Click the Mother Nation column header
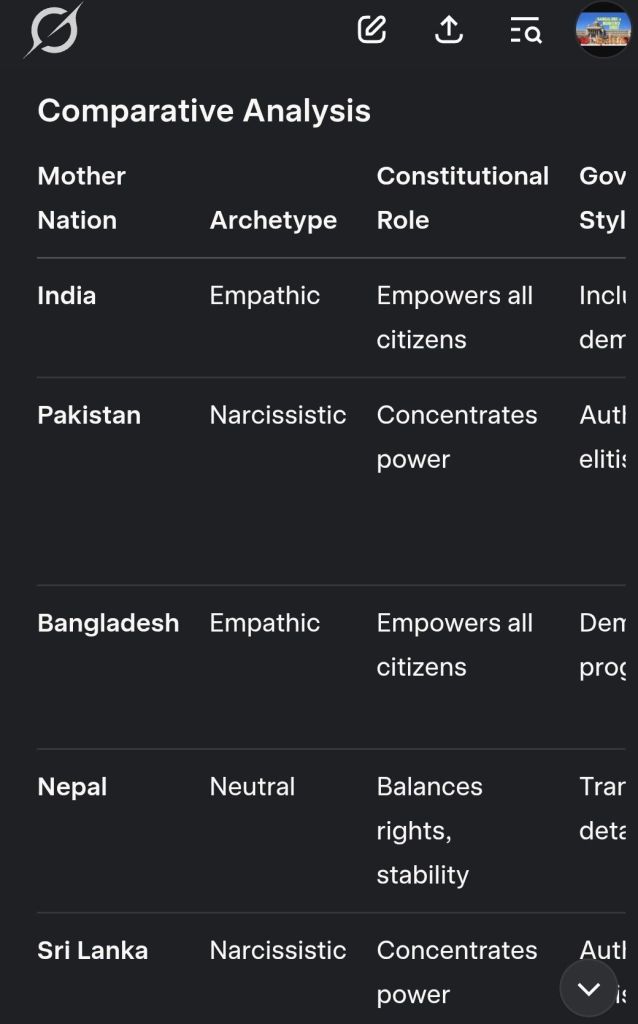Viewport: 638px width, 1024px height. [x=81, y=198]
